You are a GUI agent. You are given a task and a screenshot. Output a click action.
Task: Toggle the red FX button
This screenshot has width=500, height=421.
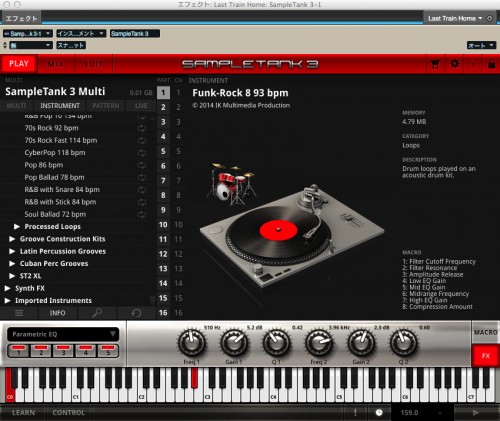(x=486, y=356)
